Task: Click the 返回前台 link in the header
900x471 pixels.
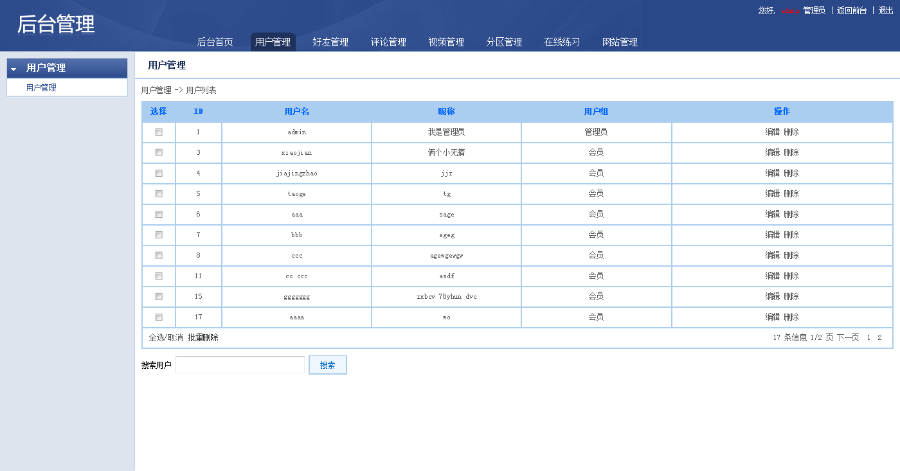Action: 851,10
